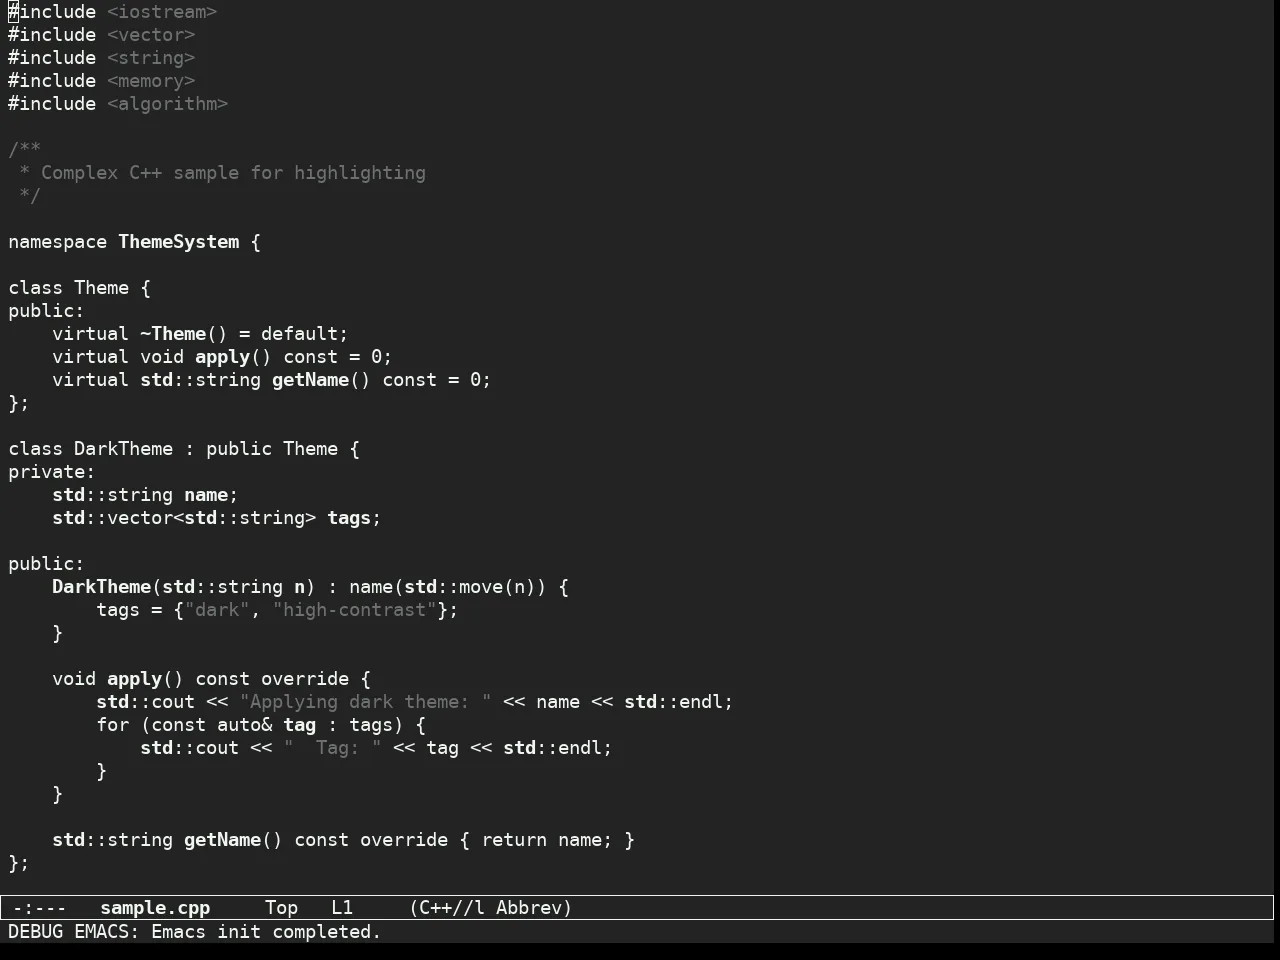1280x960 pixels.
Task: Click 'getName' in the override definition line
Action: (222, 840)
